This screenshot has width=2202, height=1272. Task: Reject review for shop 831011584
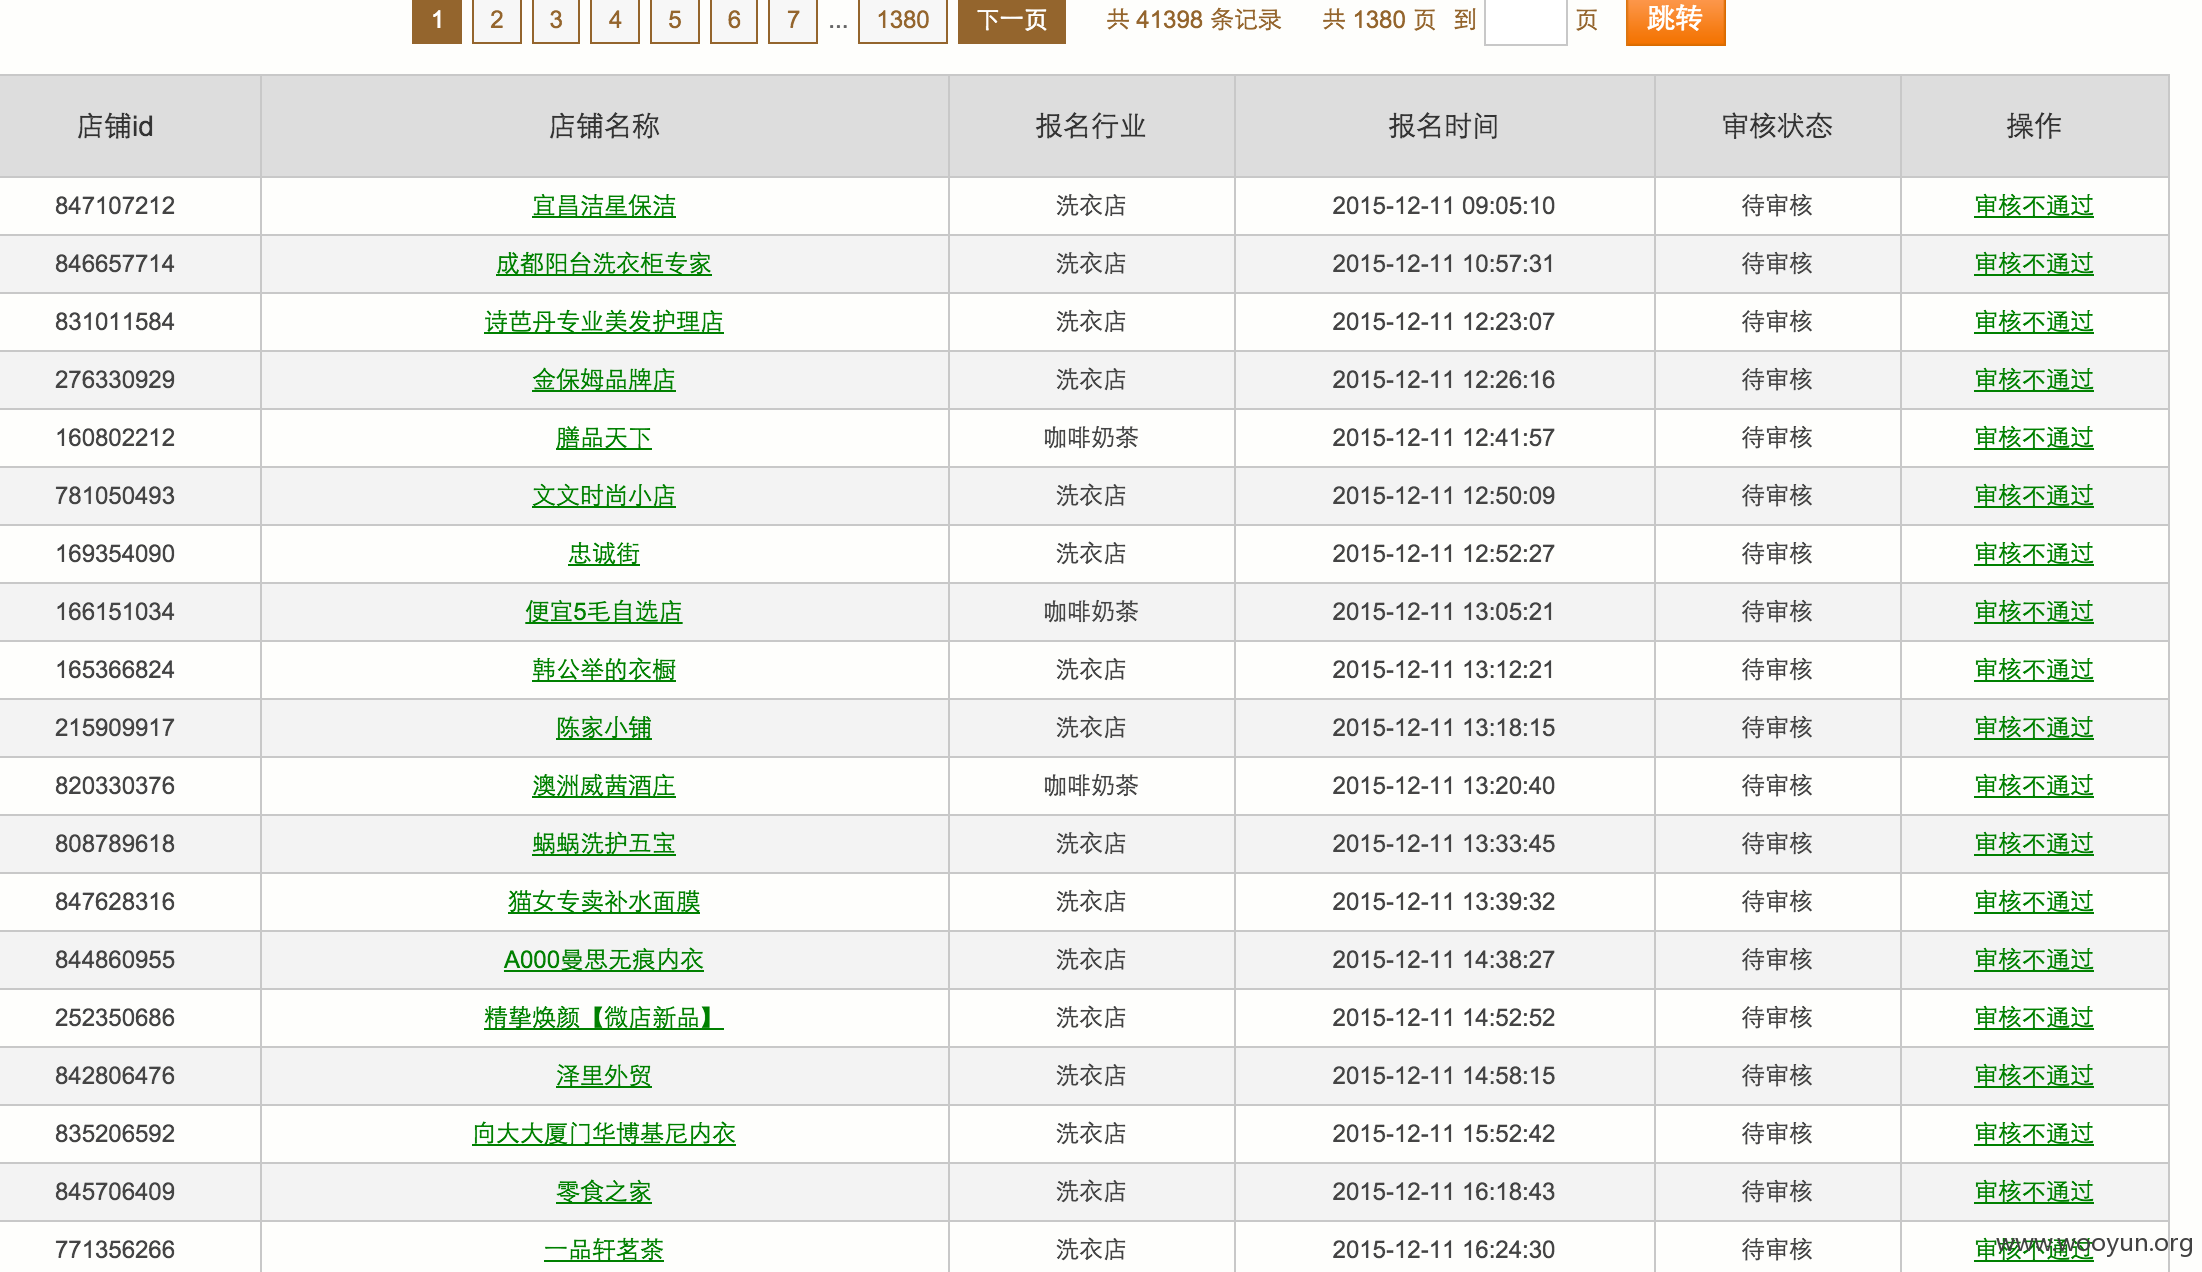[2034, 322]
